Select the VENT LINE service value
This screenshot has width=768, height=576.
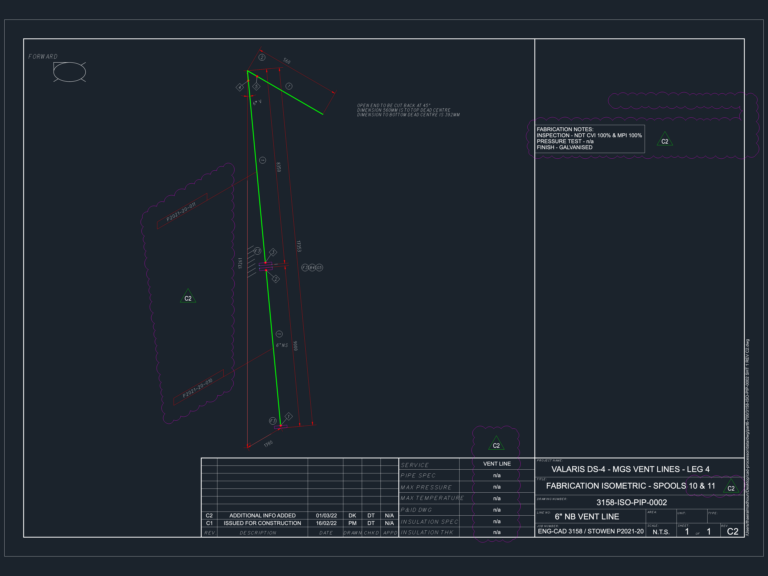click(x=497, y=463)
